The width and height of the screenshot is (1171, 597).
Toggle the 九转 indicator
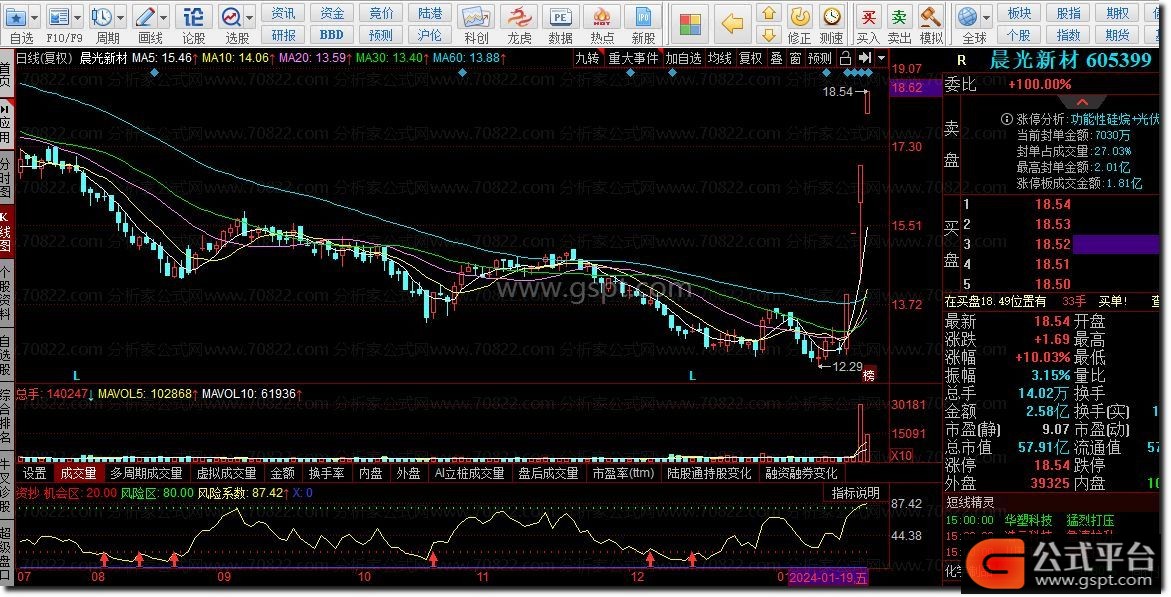pos(588,58)
